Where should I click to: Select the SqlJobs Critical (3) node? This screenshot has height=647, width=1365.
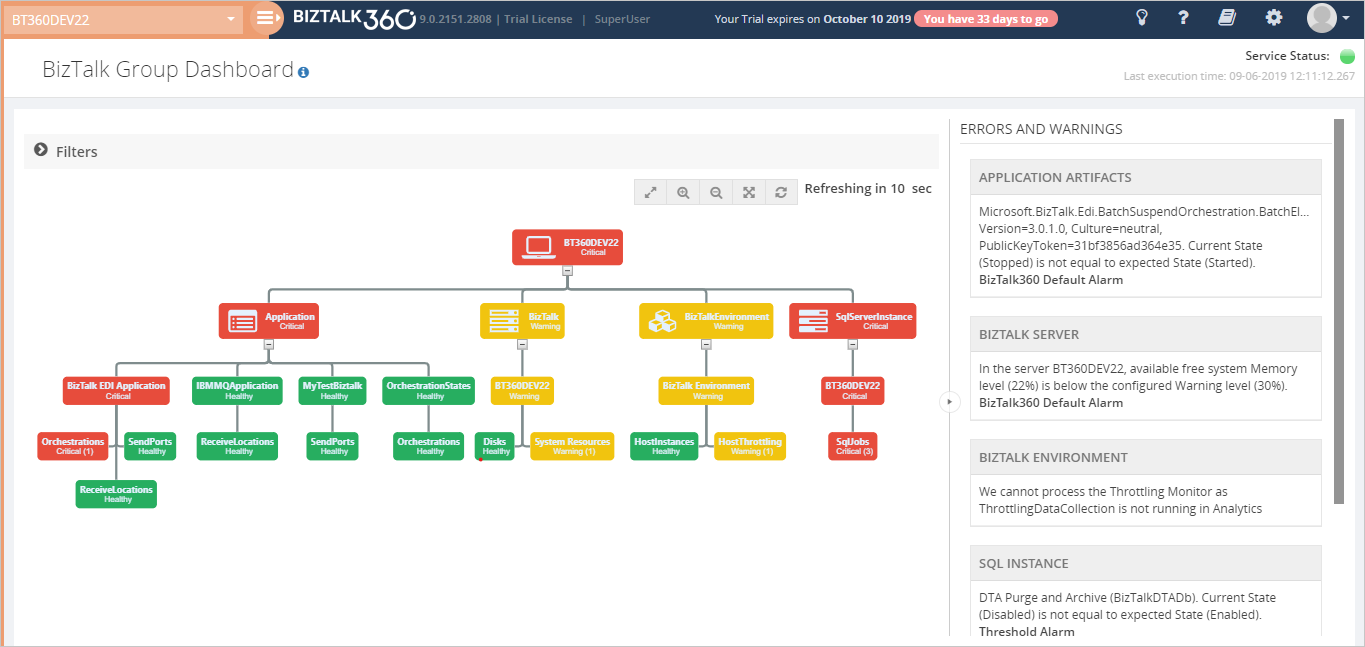click(853, 446)
